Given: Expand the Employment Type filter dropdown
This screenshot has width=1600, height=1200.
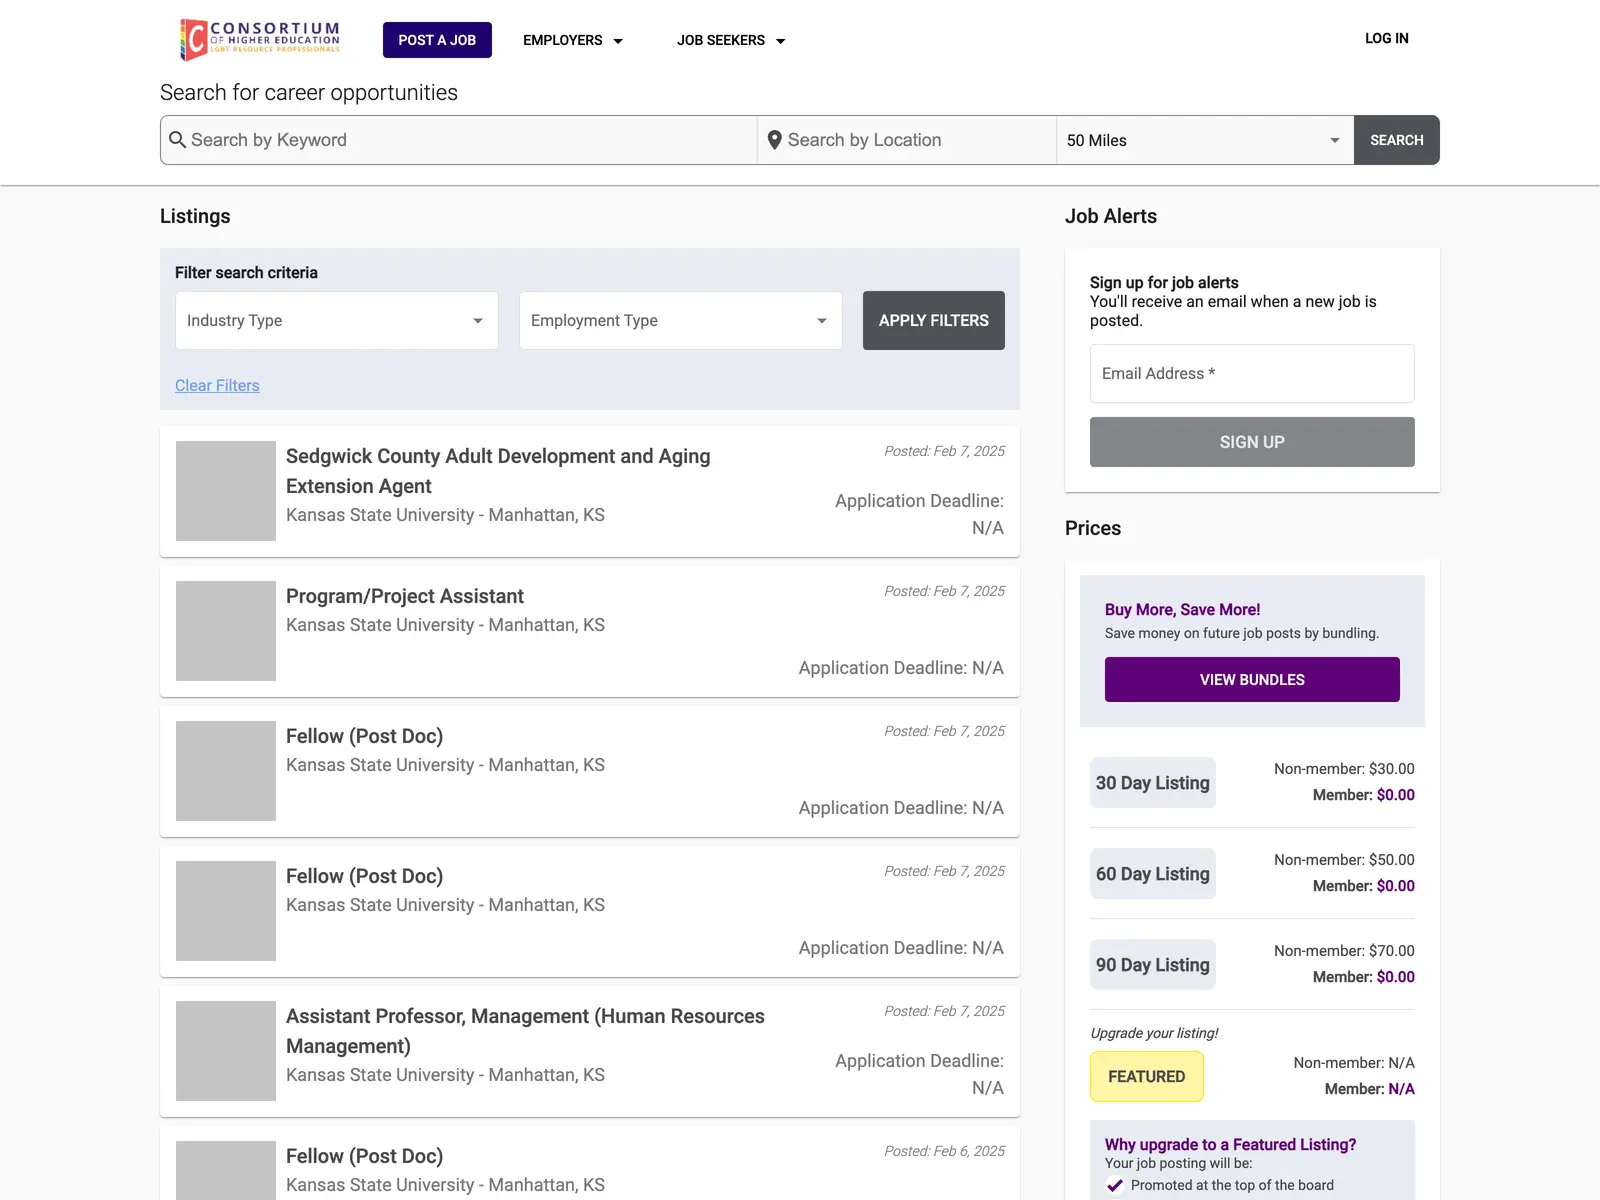Looking at the screenshot, I should point(681,320).
